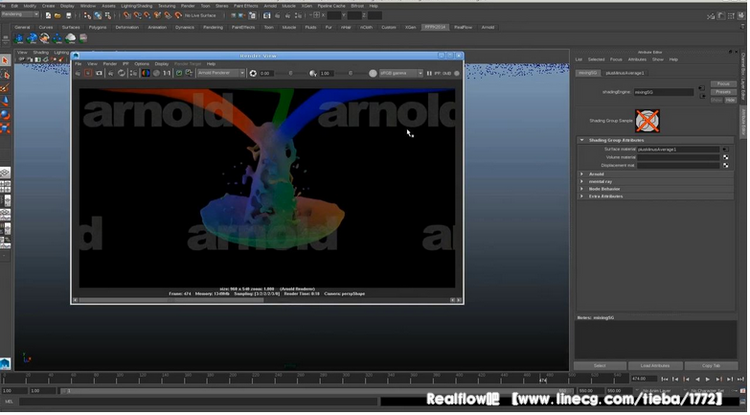Click the shadingEngine name field
Viewport: 750px width, 415px height.
(x=663, y=92)
